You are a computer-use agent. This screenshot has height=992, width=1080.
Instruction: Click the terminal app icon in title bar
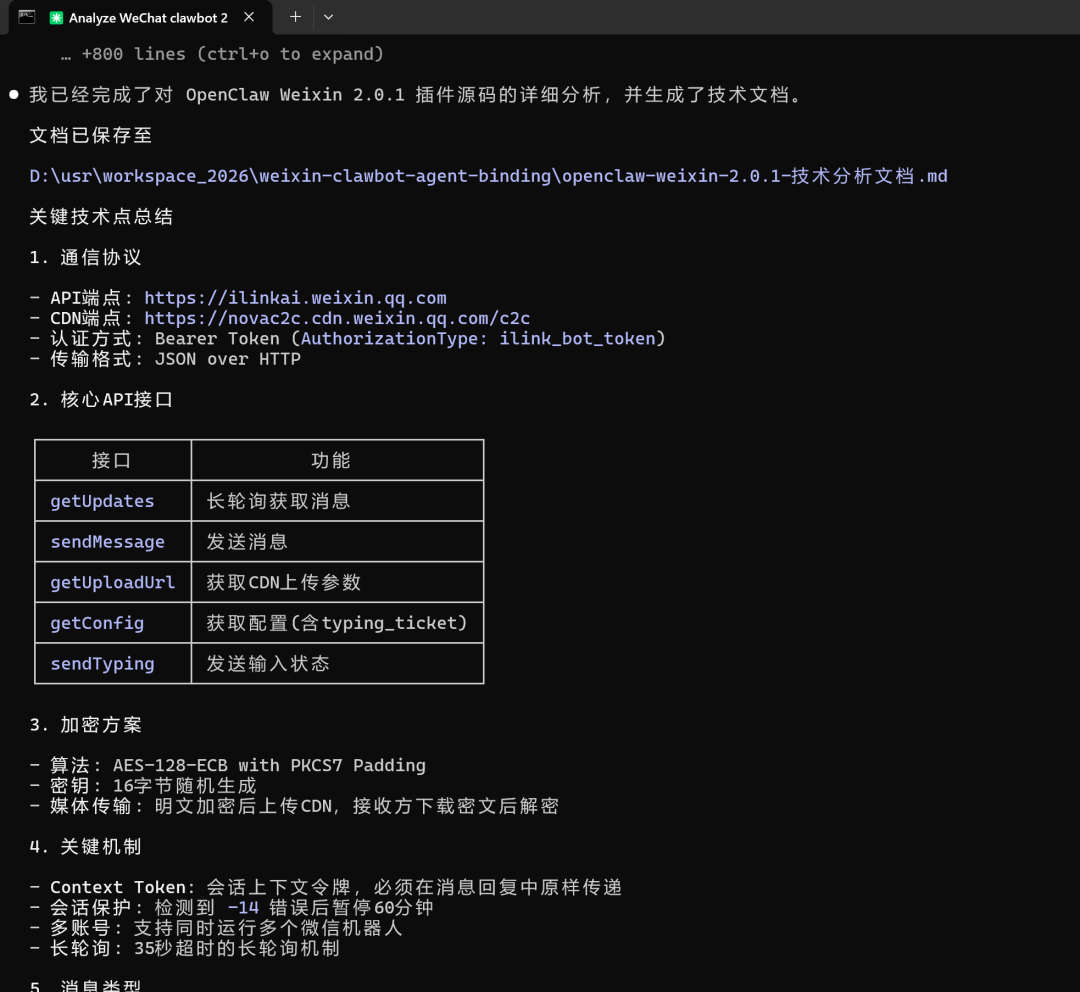pos(27,17)
